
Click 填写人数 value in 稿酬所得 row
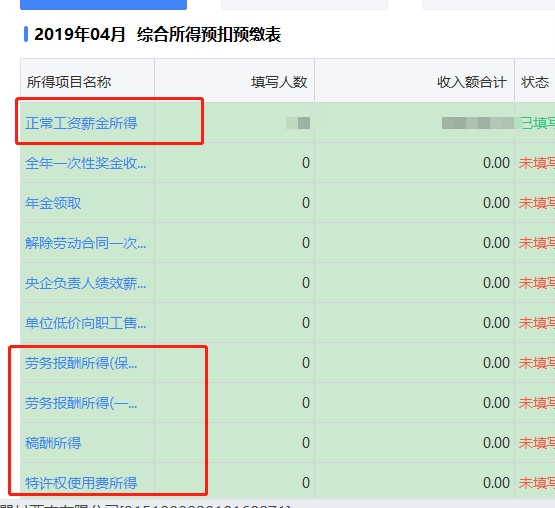point(306,443)
